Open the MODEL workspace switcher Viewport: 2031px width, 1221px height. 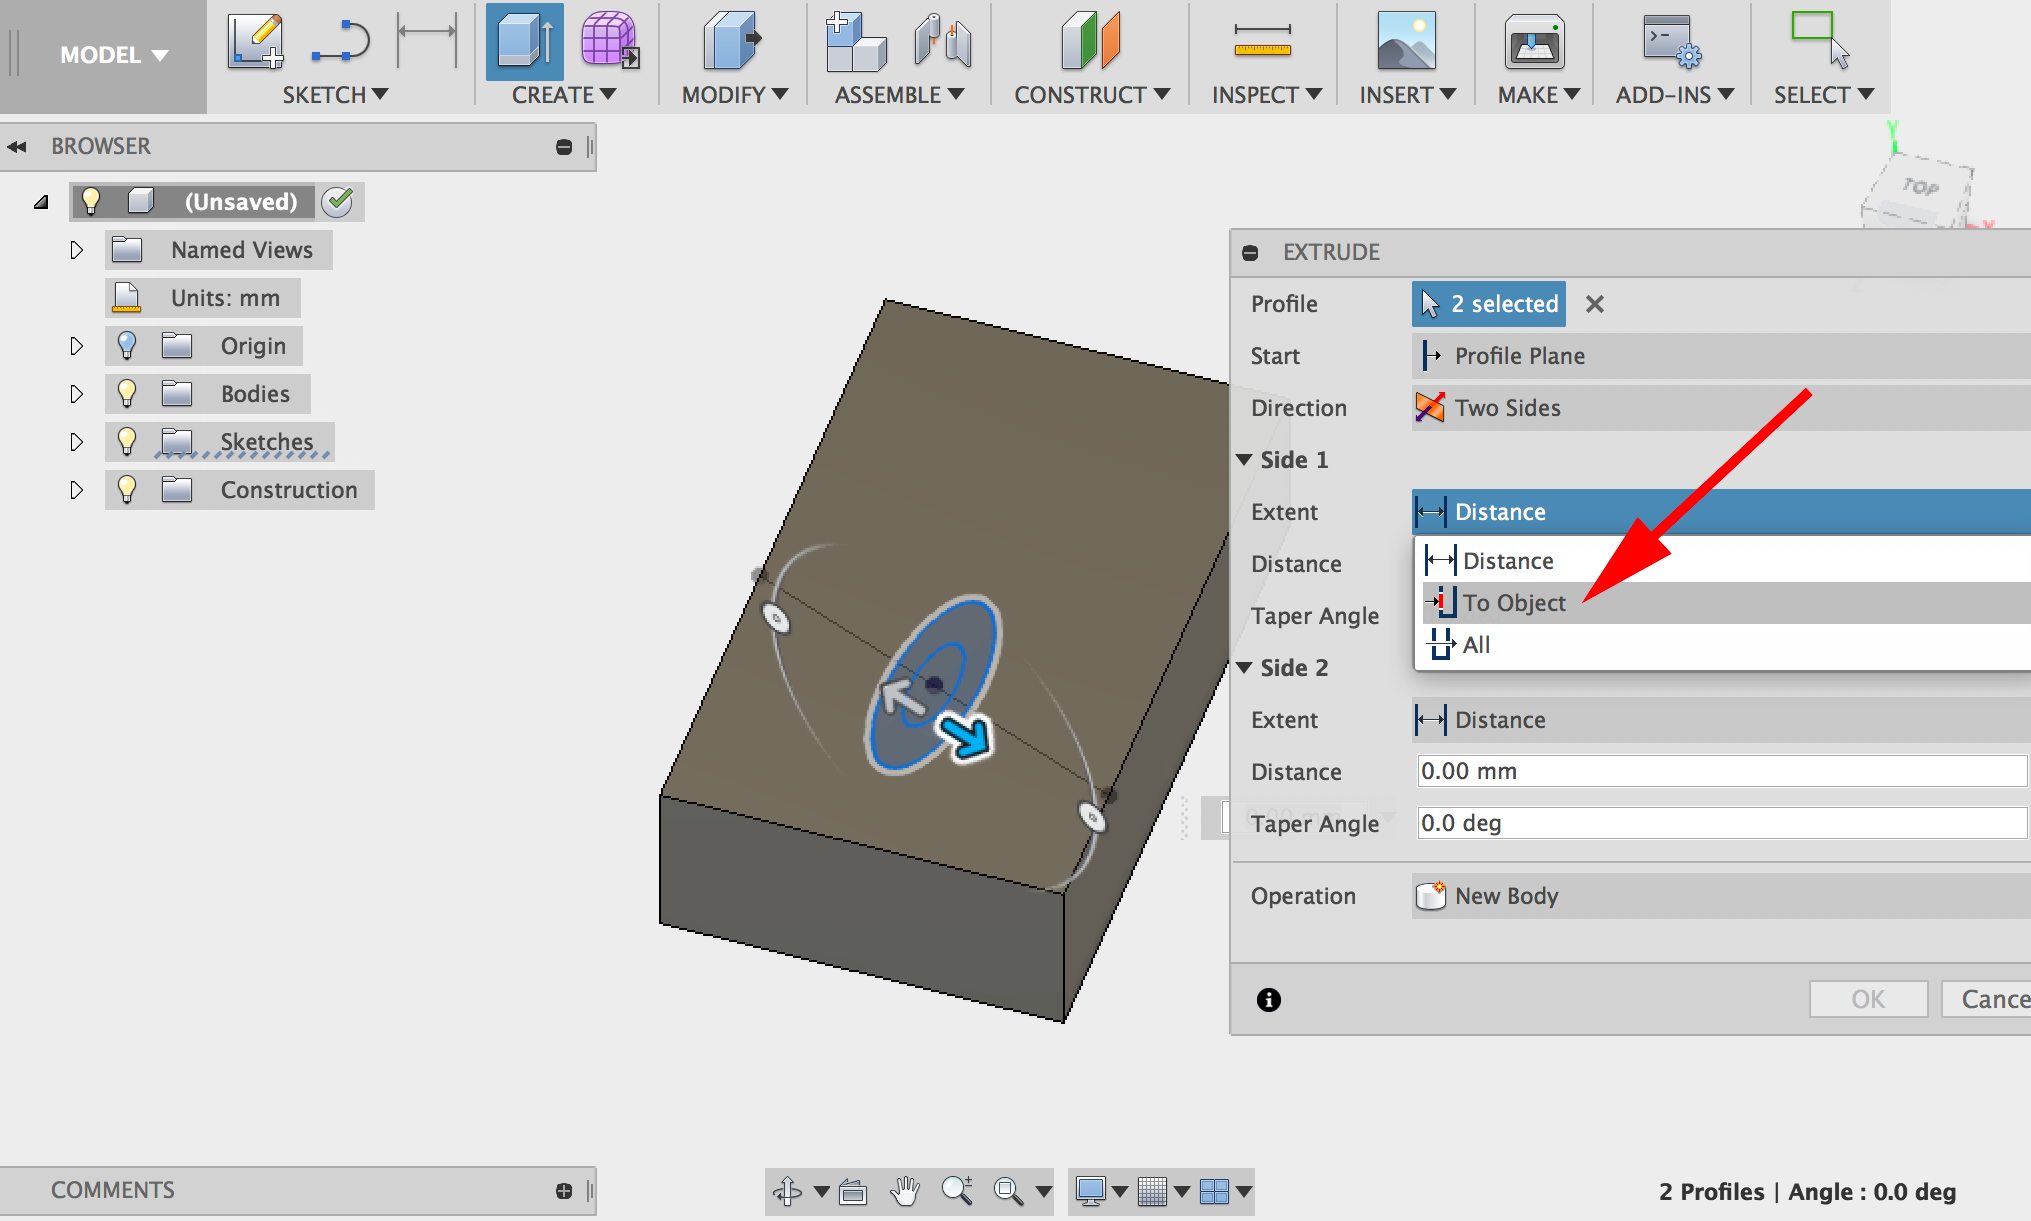[x=113, y=55]
